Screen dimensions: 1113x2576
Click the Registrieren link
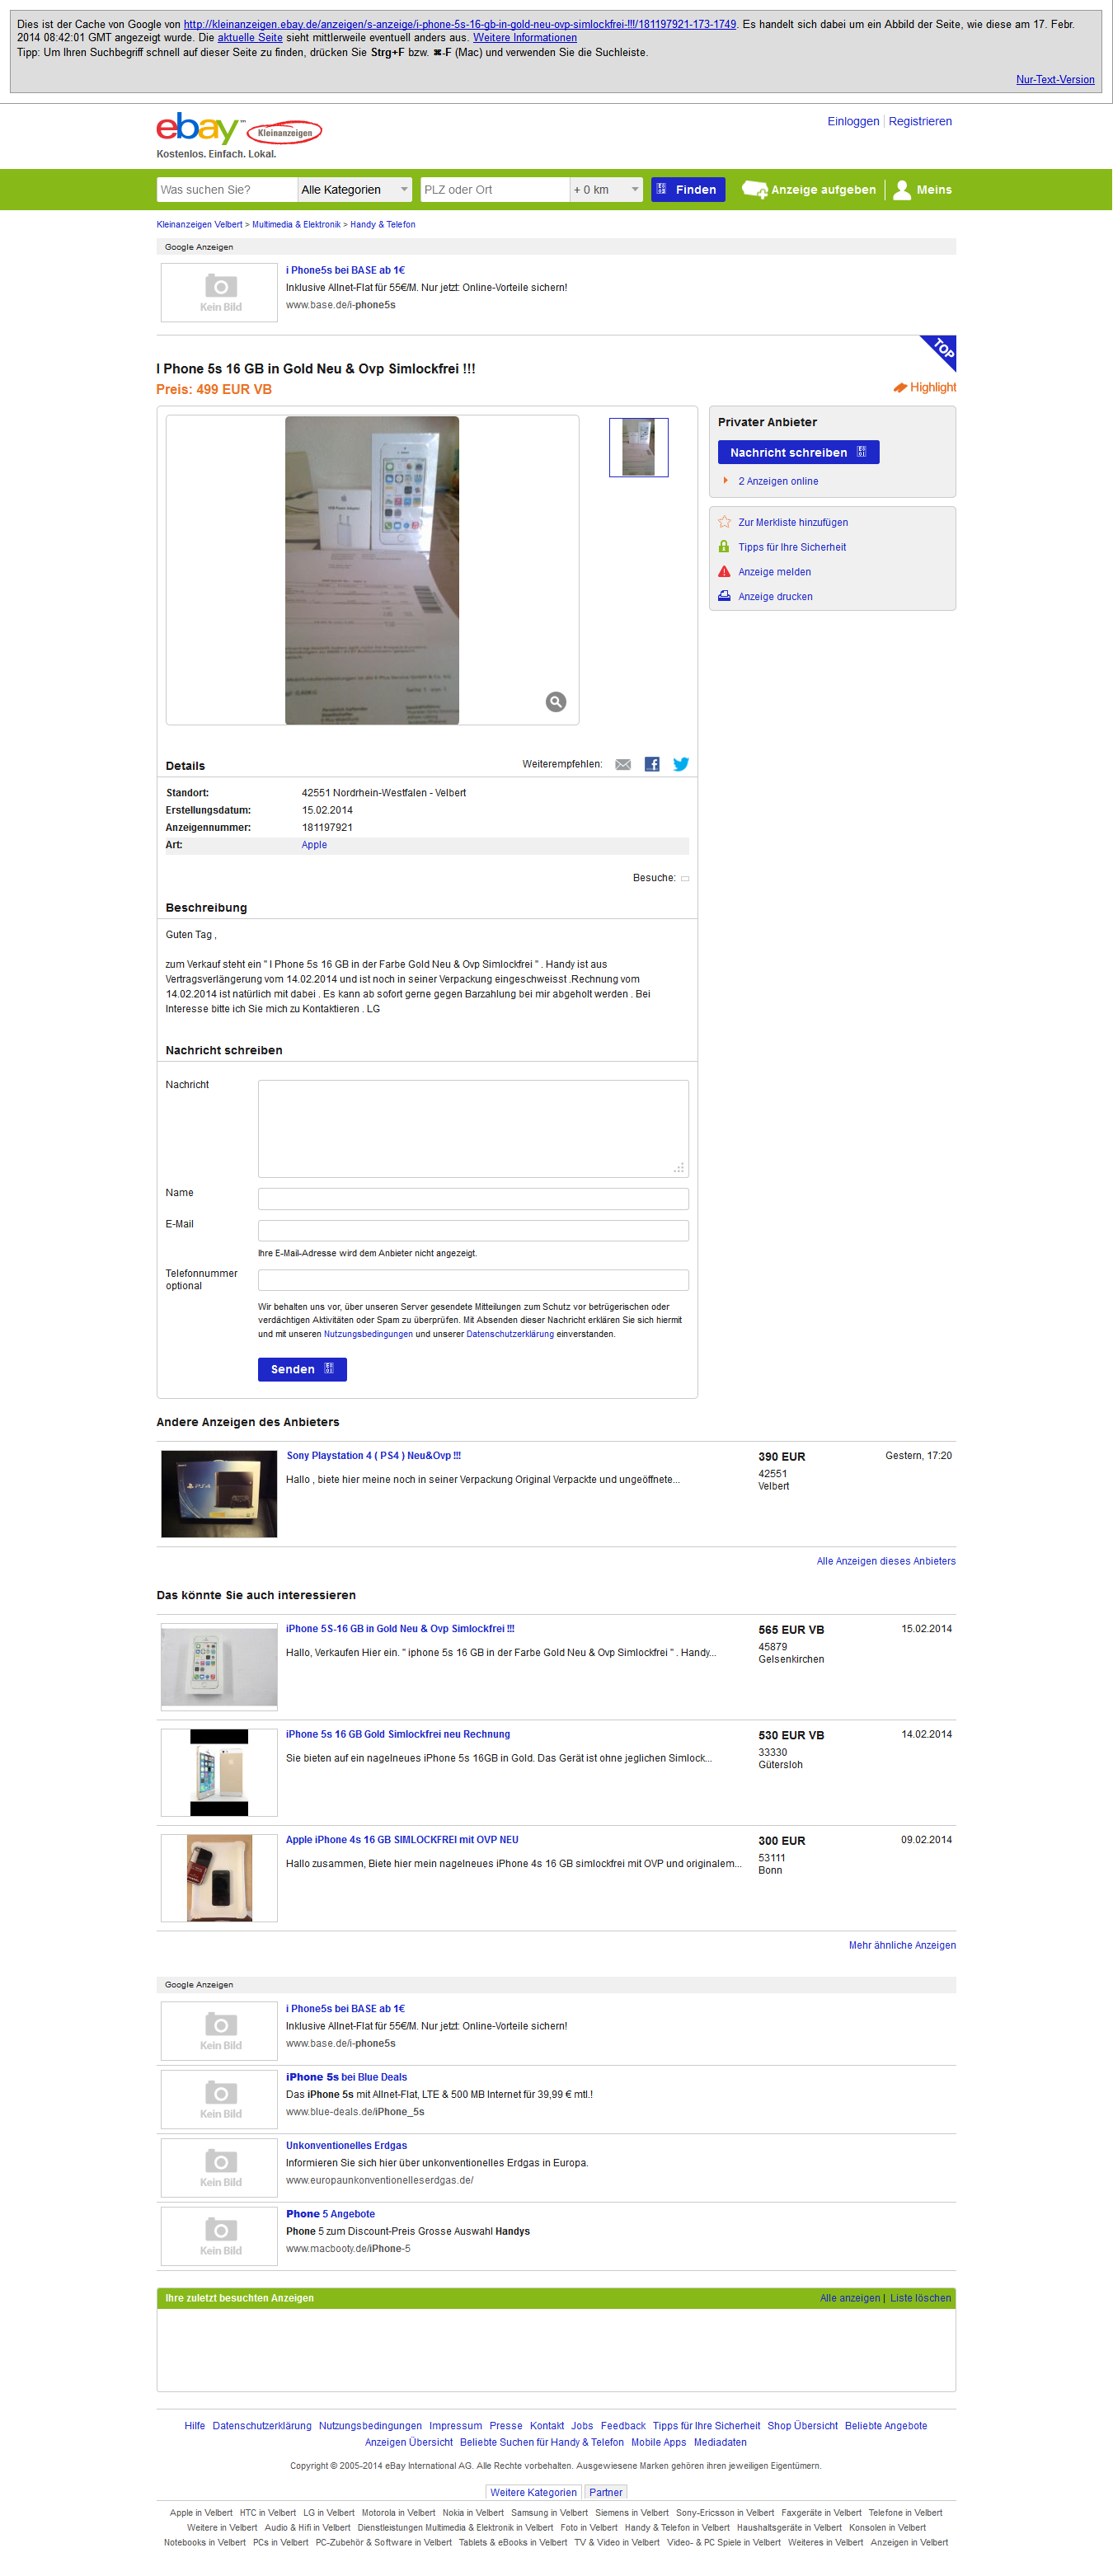pos(920,121)
